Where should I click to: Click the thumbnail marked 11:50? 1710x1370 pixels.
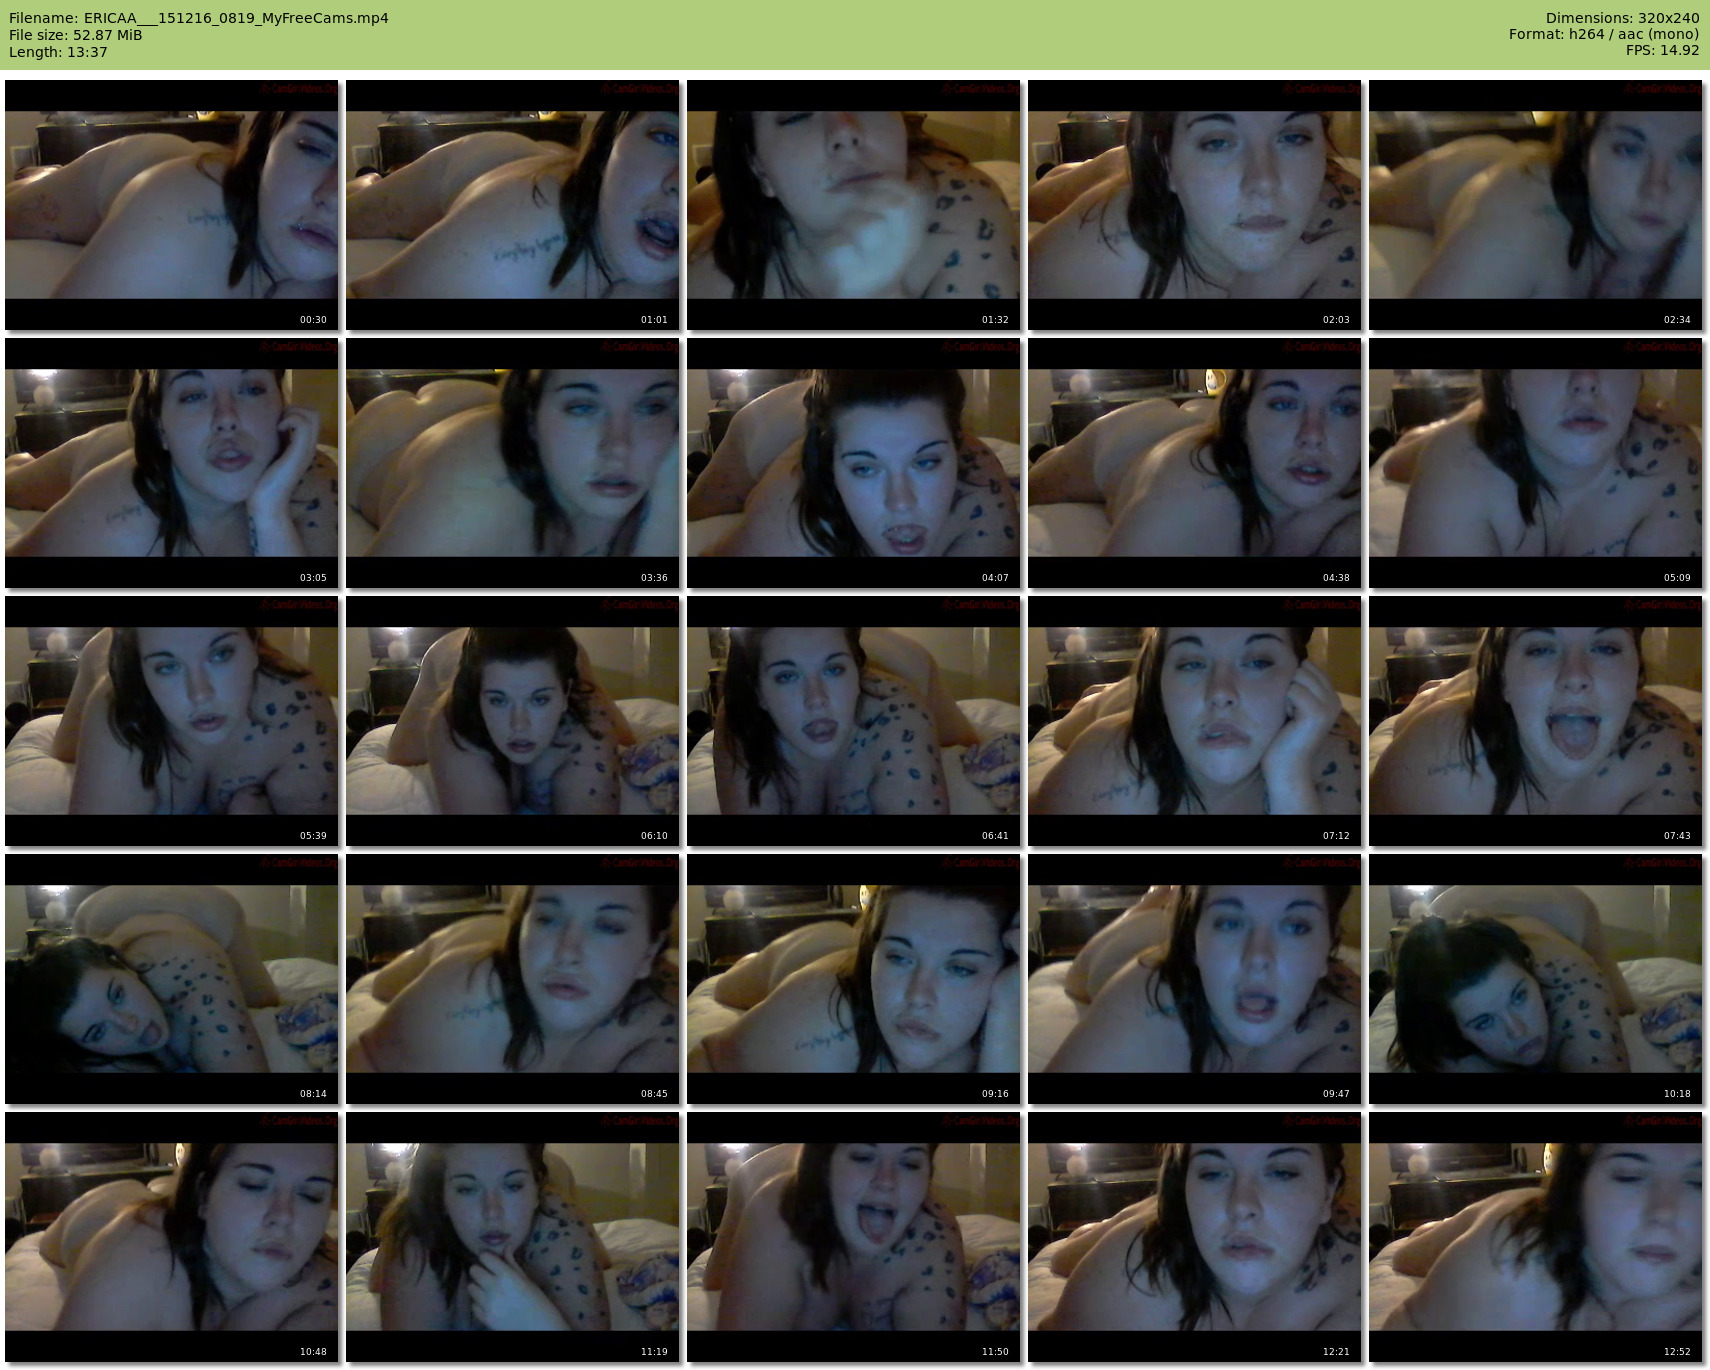(x=854, y=1237)
